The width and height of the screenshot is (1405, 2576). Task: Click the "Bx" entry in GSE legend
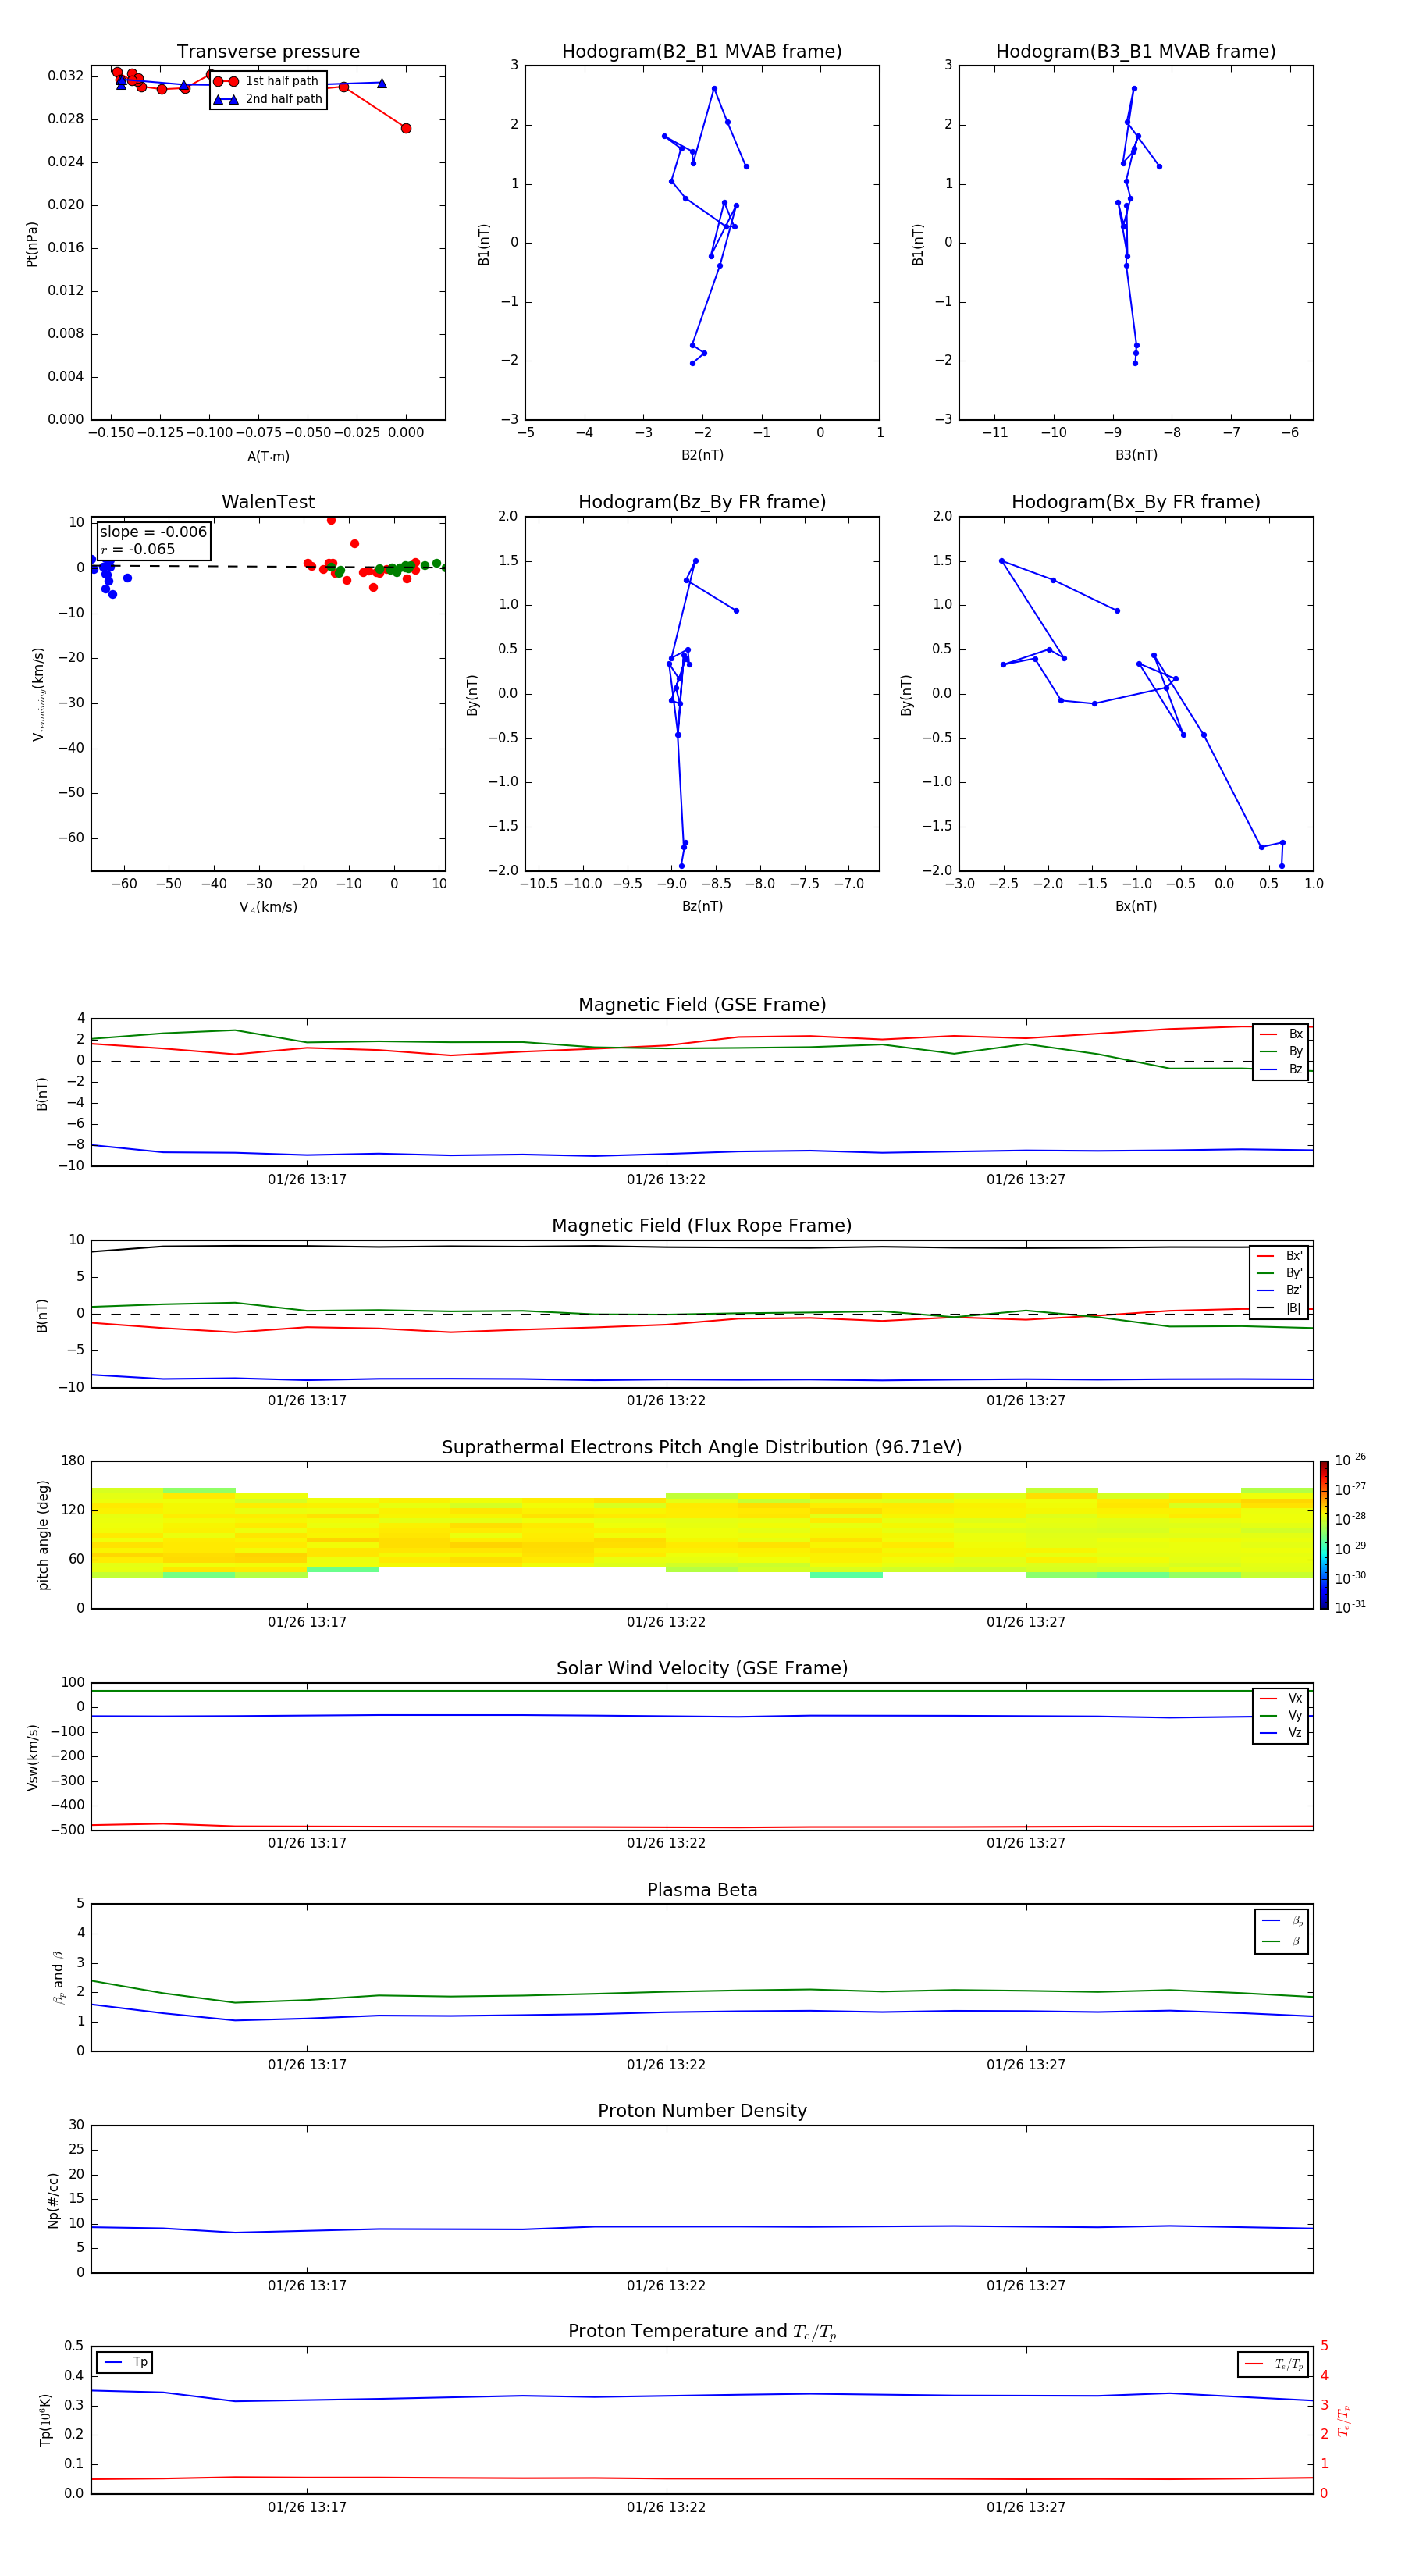(x=1281, y=1034)
